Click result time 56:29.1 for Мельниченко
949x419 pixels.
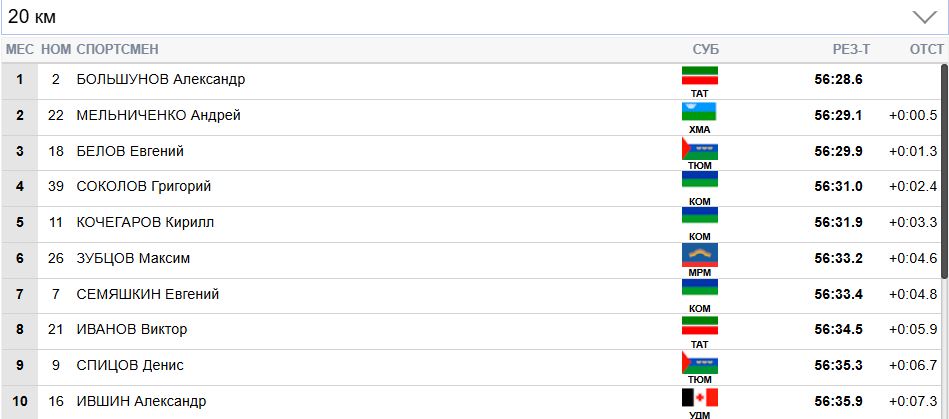click(838, 116)
